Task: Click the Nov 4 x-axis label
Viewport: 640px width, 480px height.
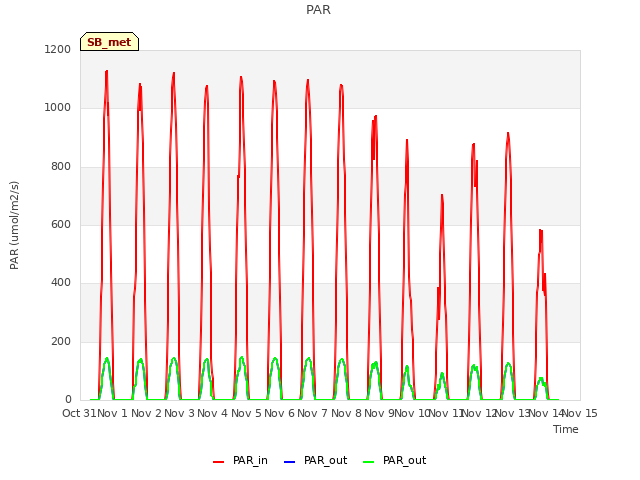Action: [x=213, y=413]
